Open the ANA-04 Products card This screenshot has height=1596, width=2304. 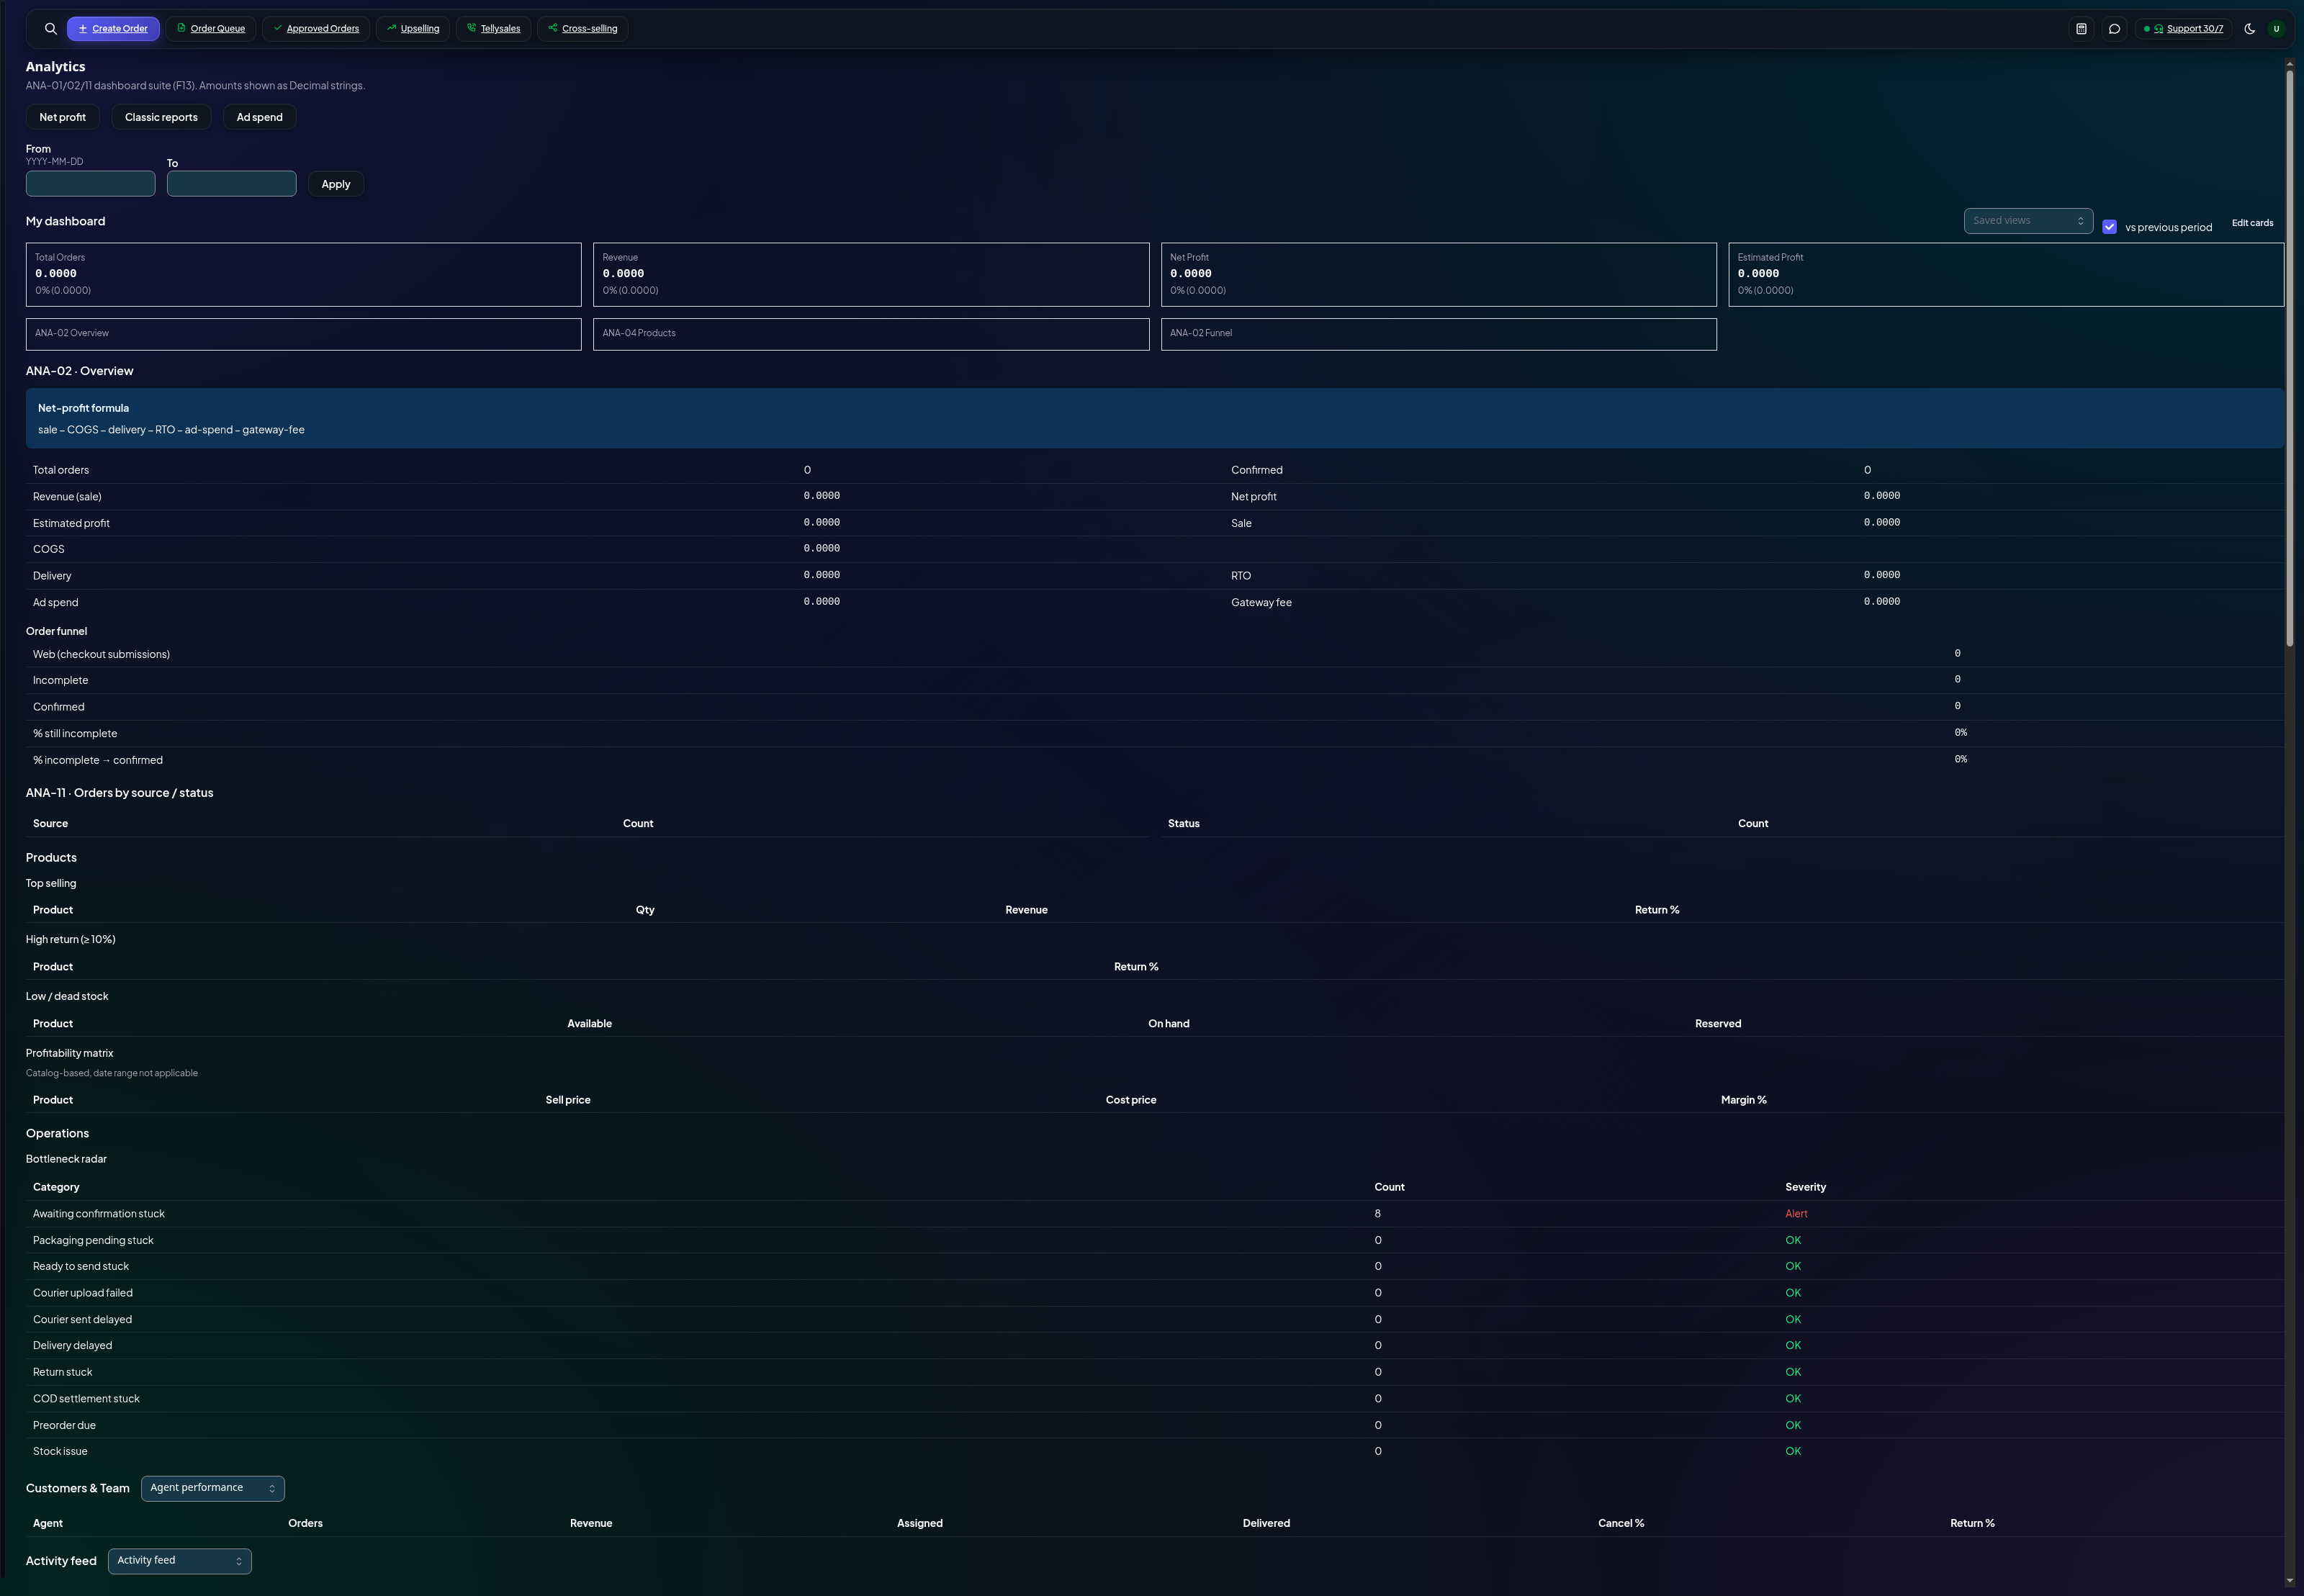tap(871, 334)
